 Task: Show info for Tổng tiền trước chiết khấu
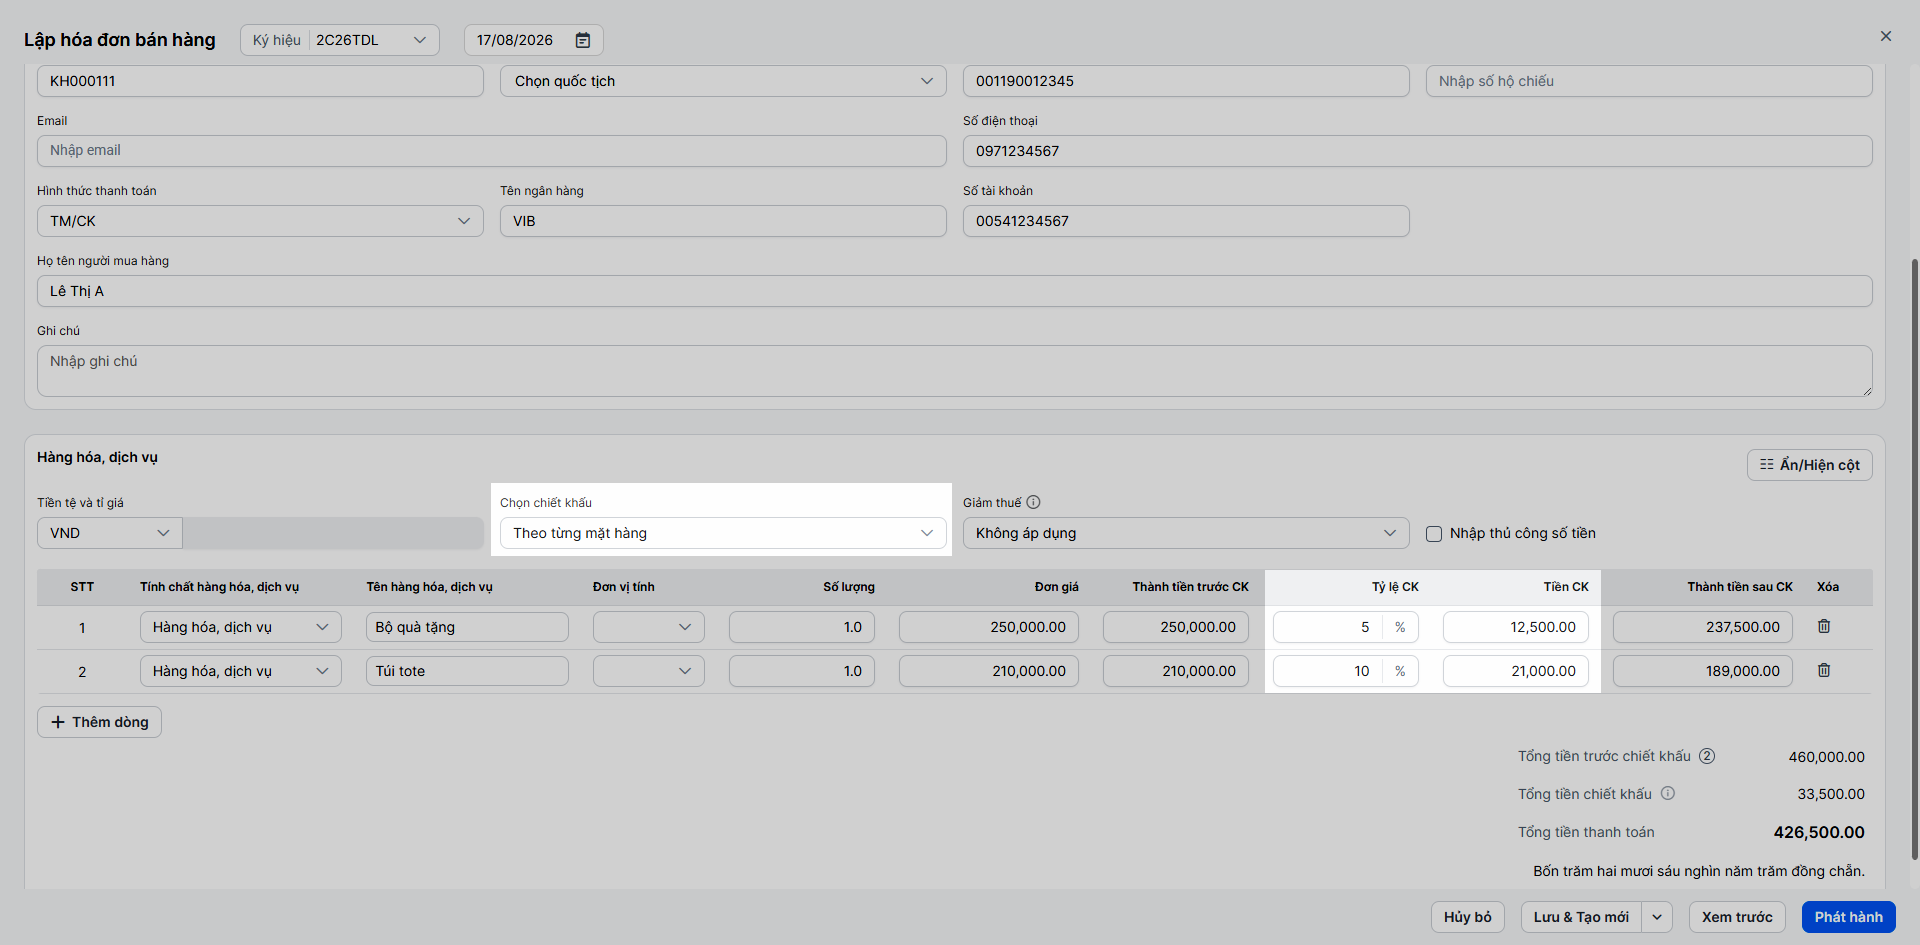coord(1707,756)
